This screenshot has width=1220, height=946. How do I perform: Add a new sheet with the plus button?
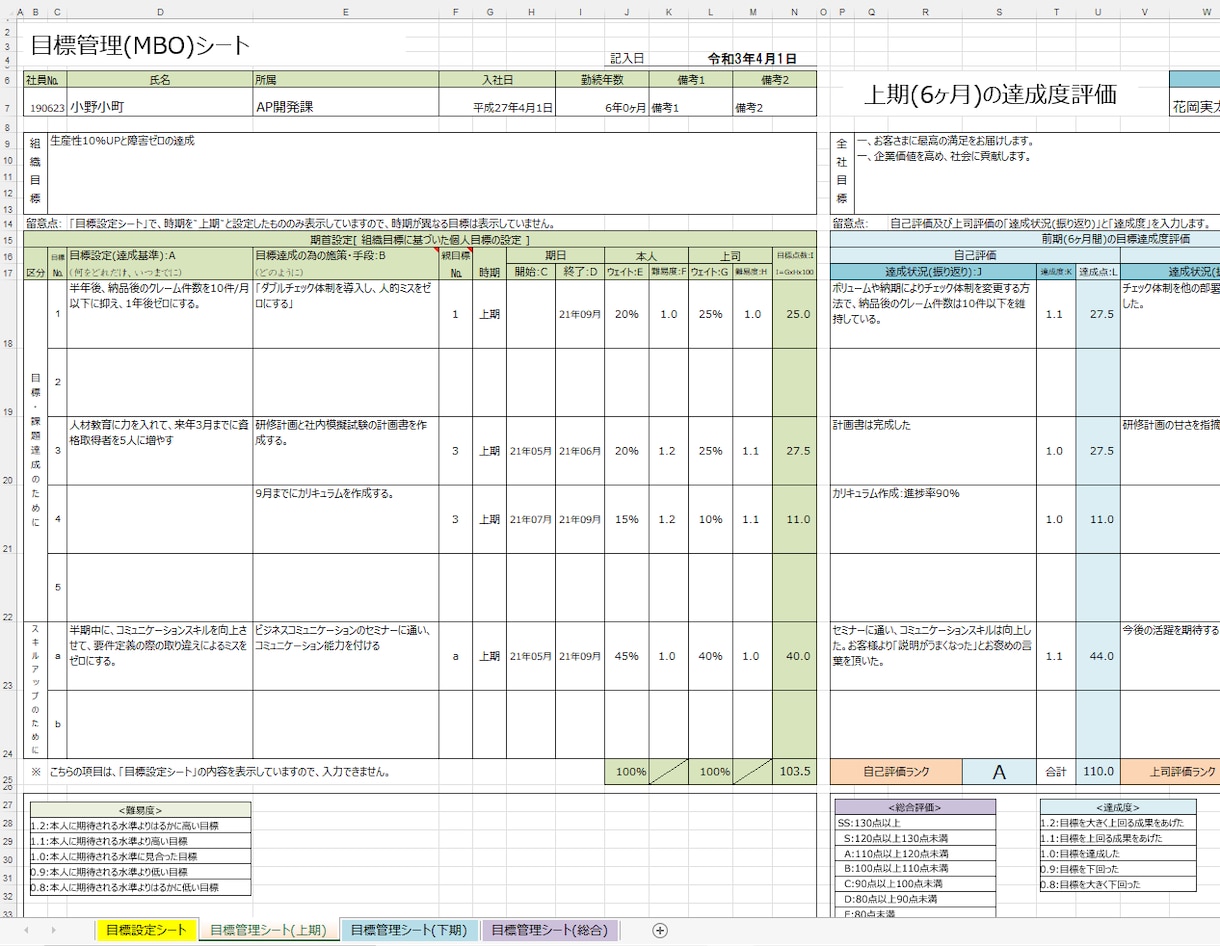pos(660,930)
